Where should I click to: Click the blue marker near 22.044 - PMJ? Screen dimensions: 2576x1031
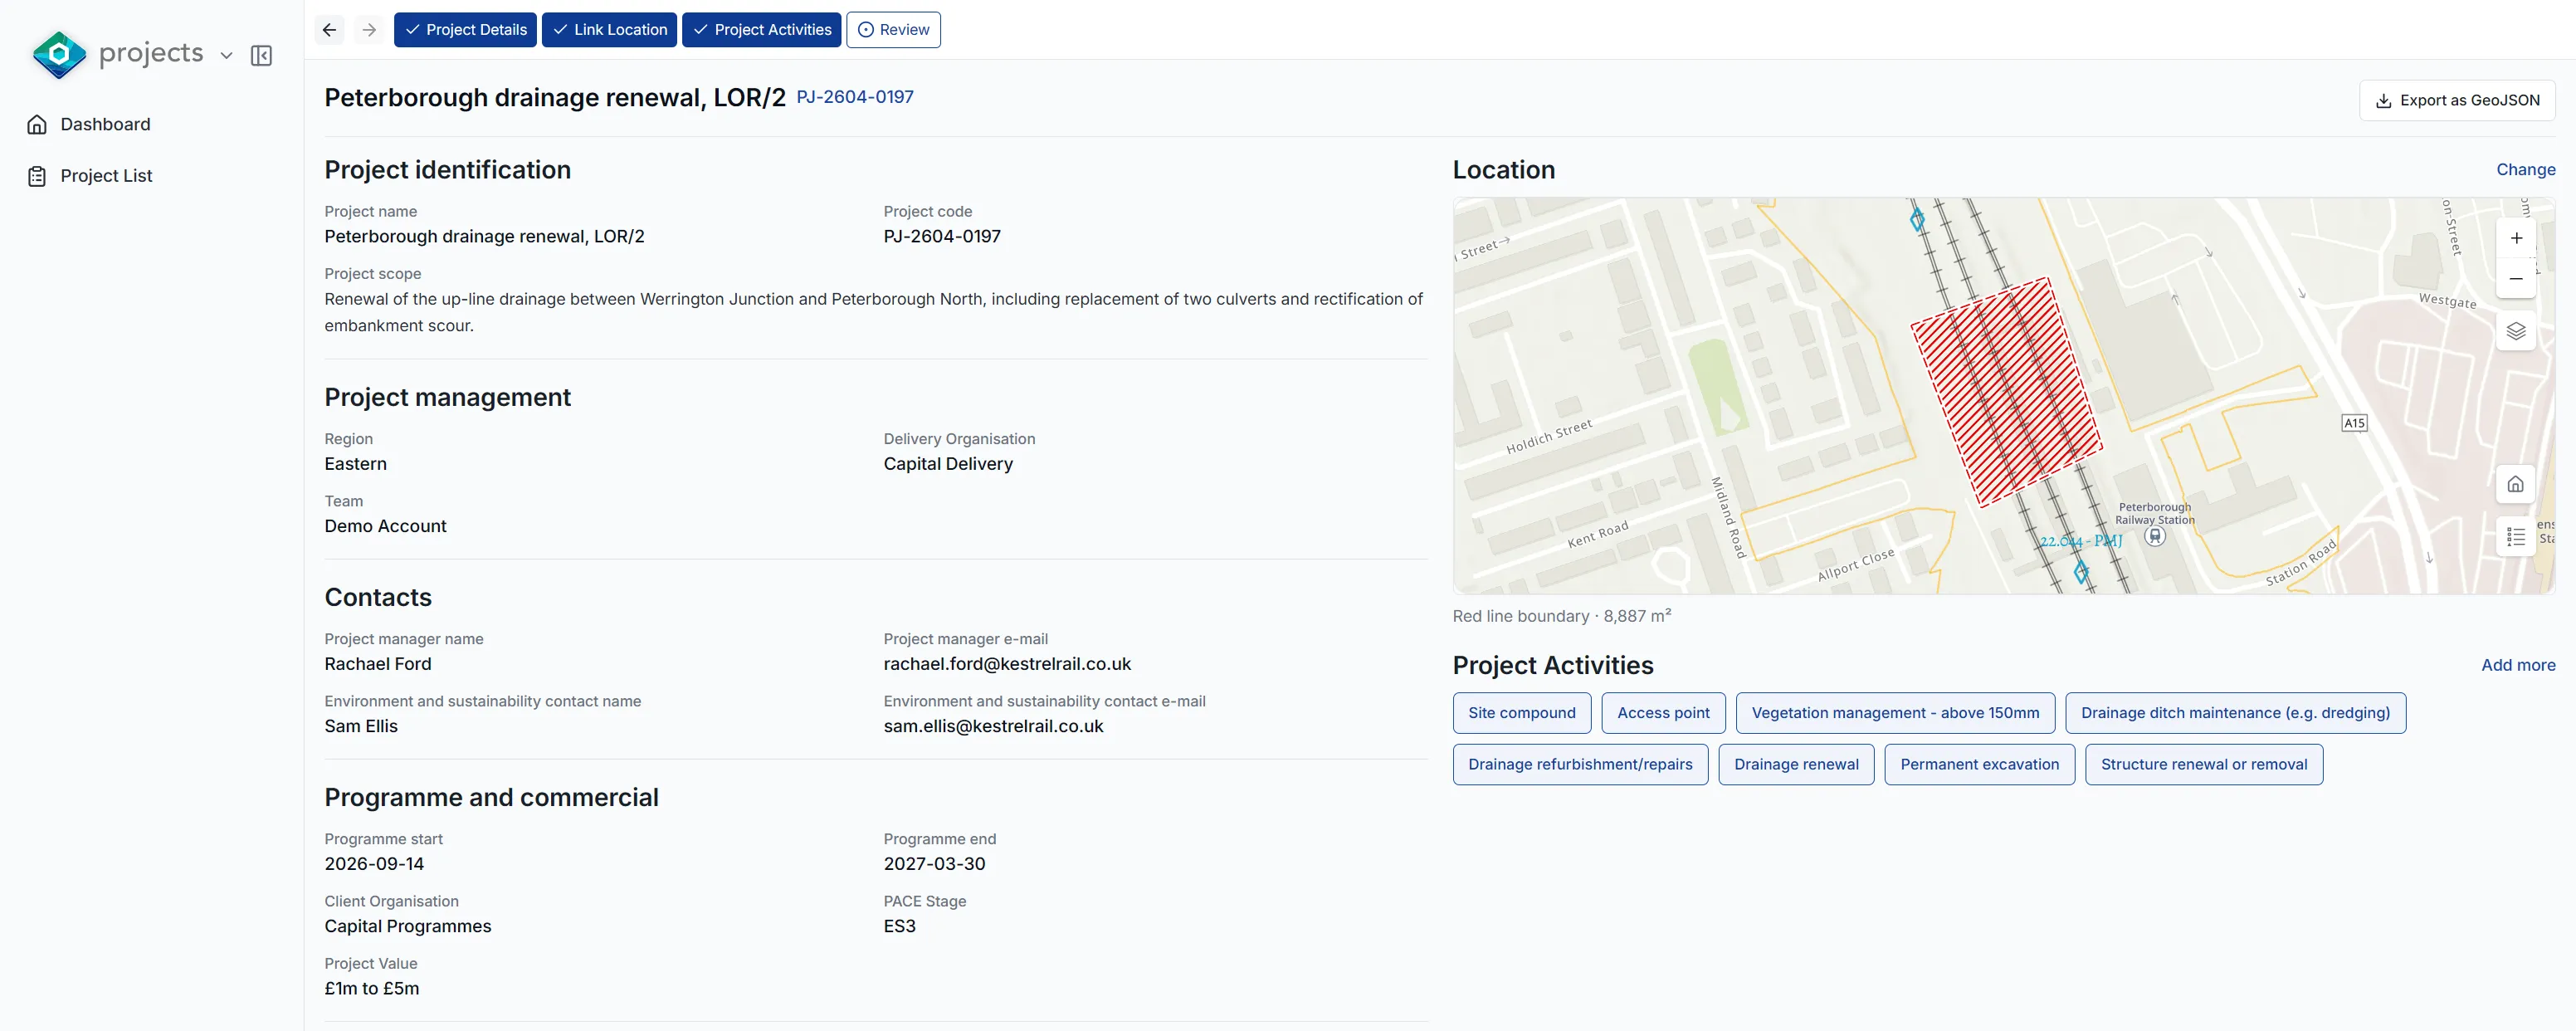[x=2081, y=572]
